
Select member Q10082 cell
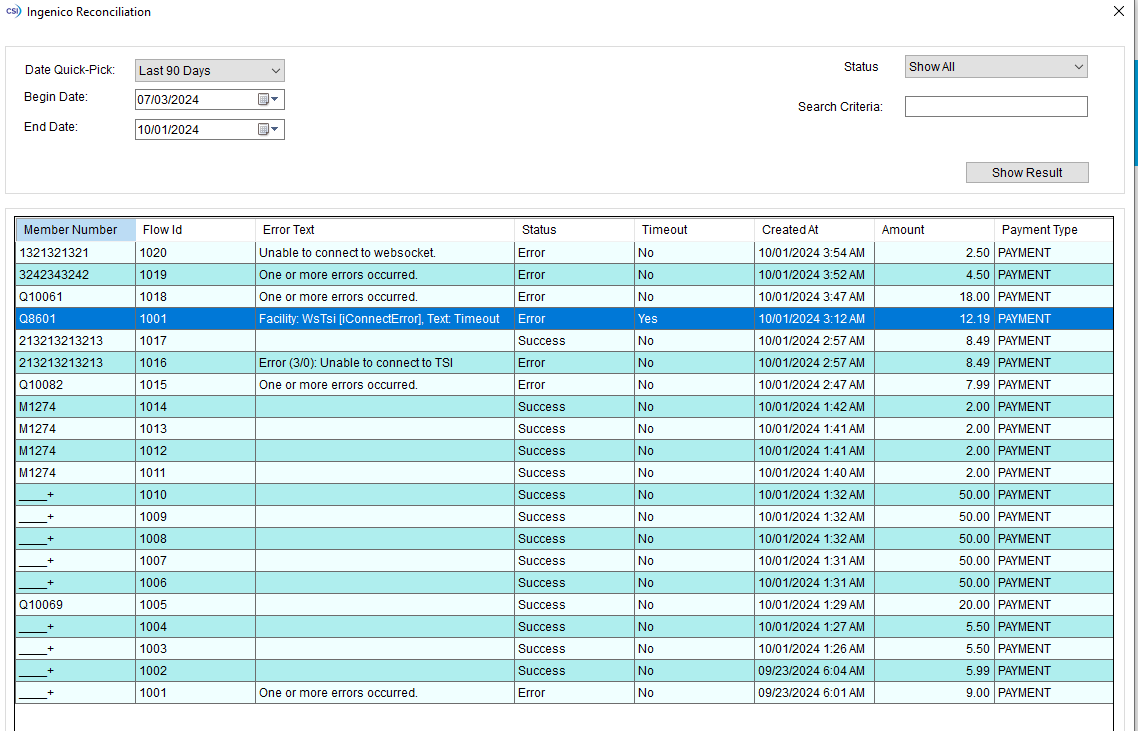pos(75,385)
